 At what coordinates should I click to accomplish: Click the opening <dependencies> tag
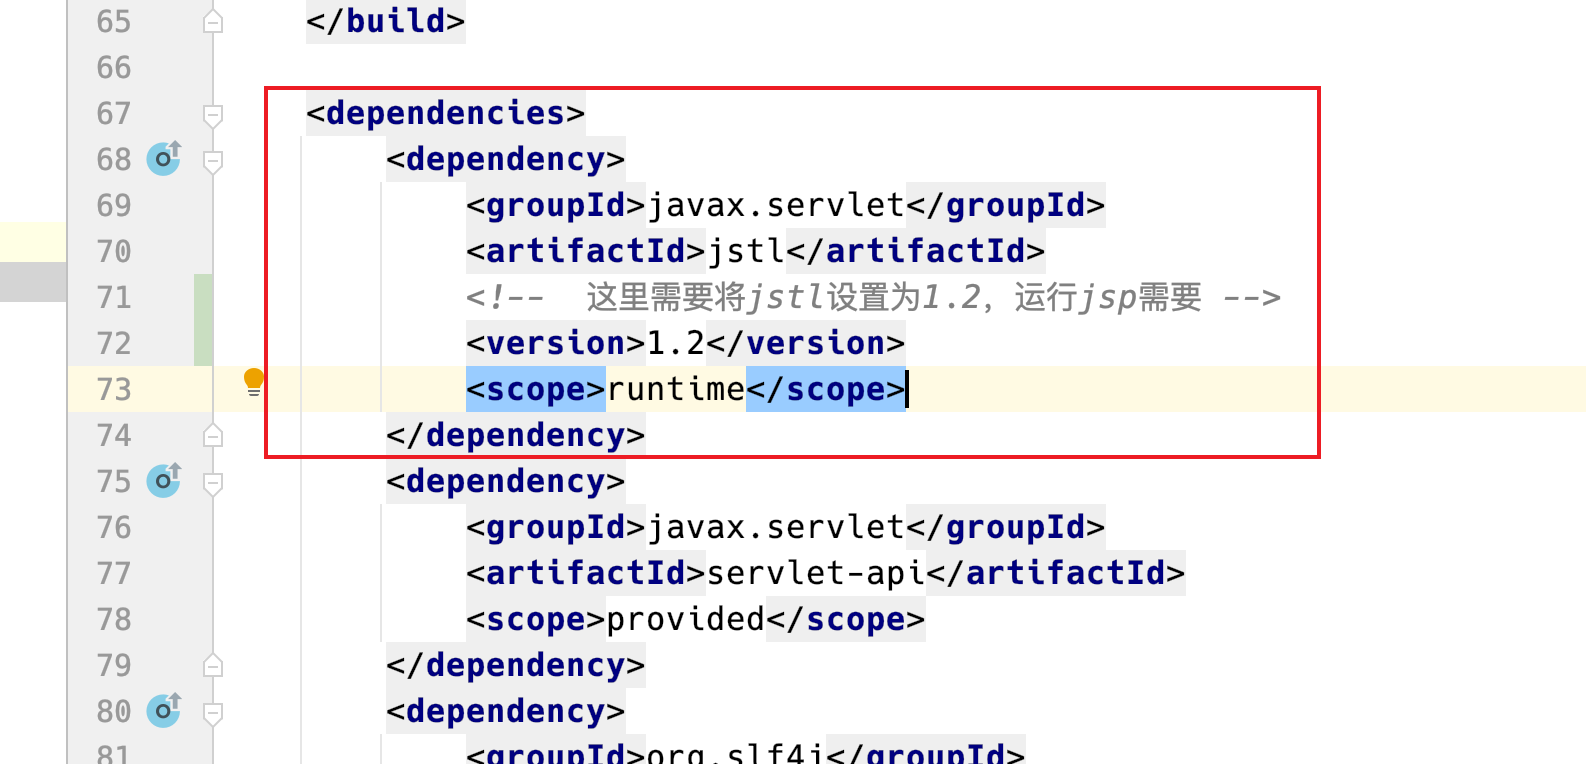445,113
